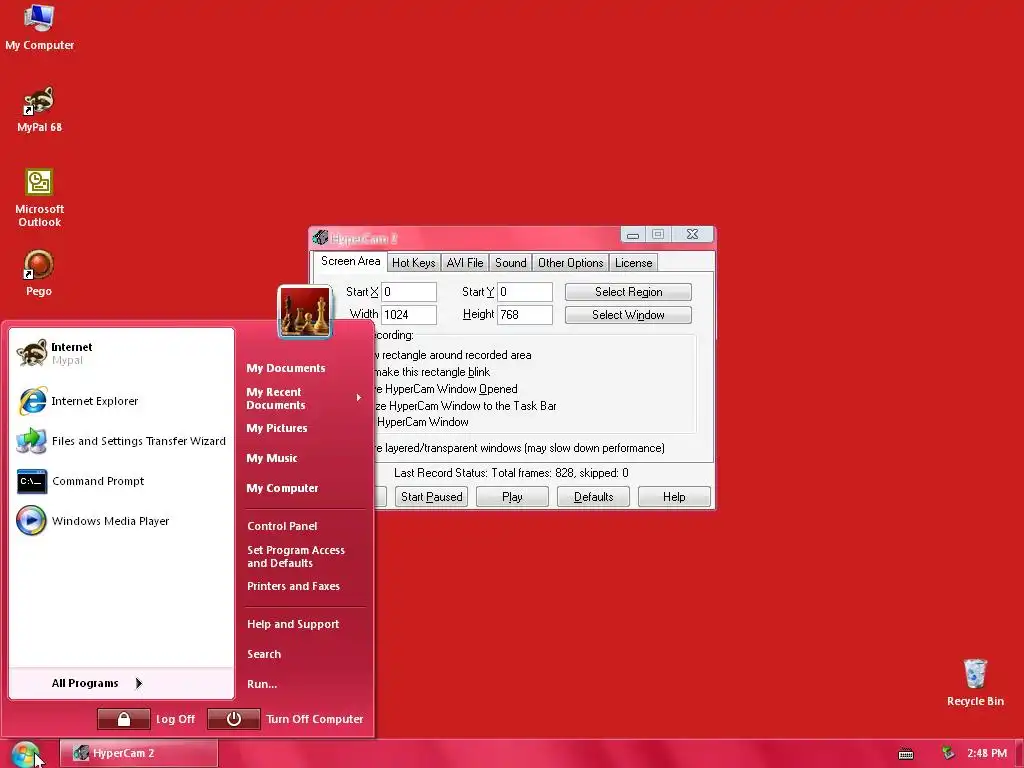Click the Defaults button

[594, 497]
